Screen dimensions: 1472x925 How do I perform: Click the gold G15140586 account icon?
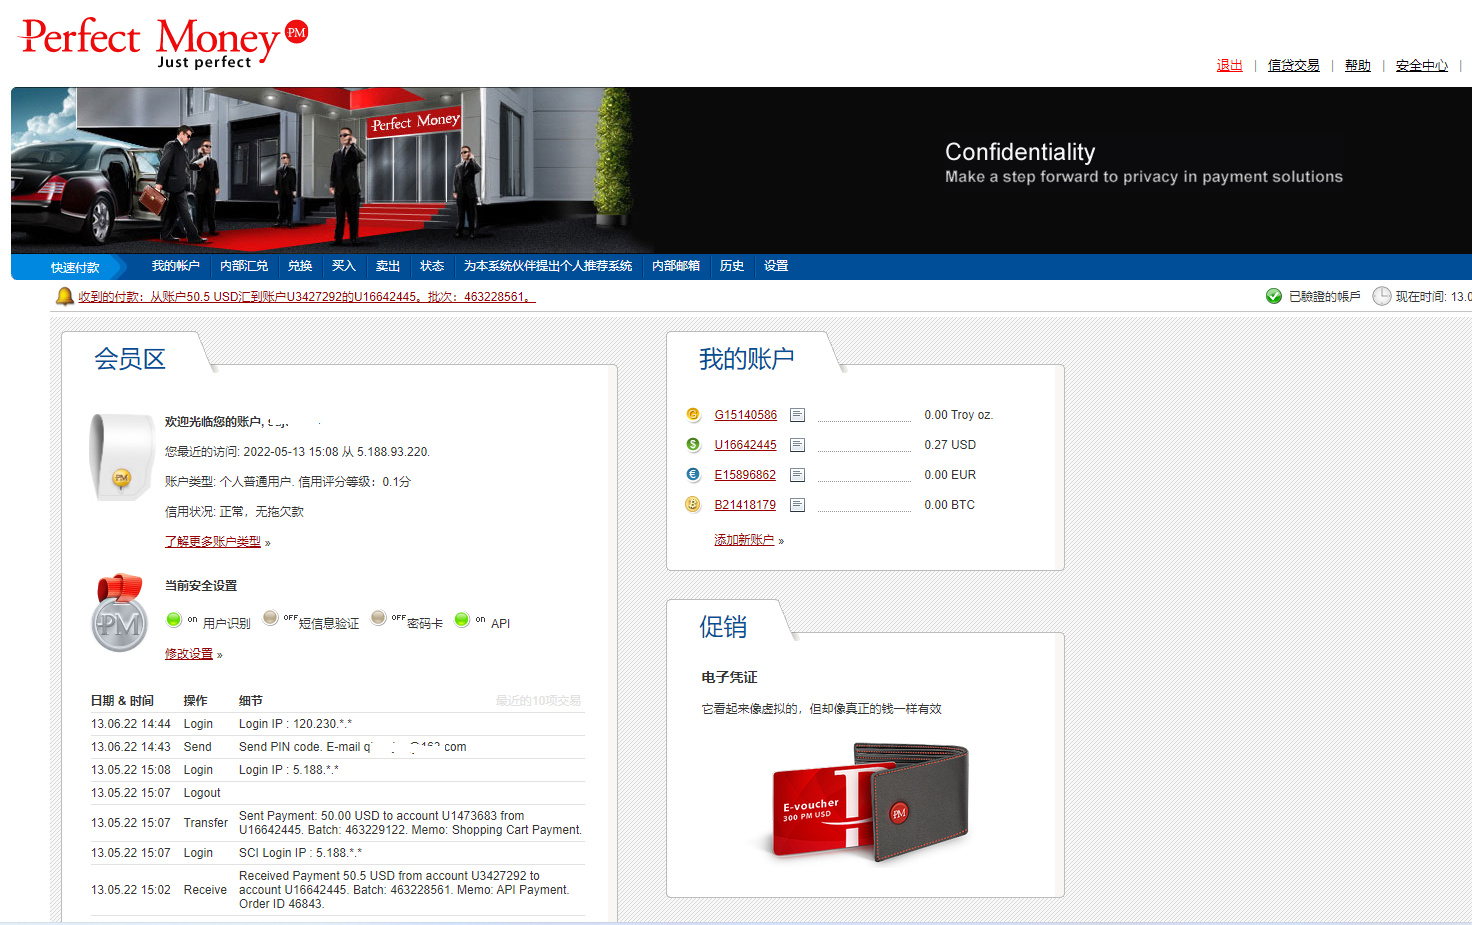pos(693,414)
